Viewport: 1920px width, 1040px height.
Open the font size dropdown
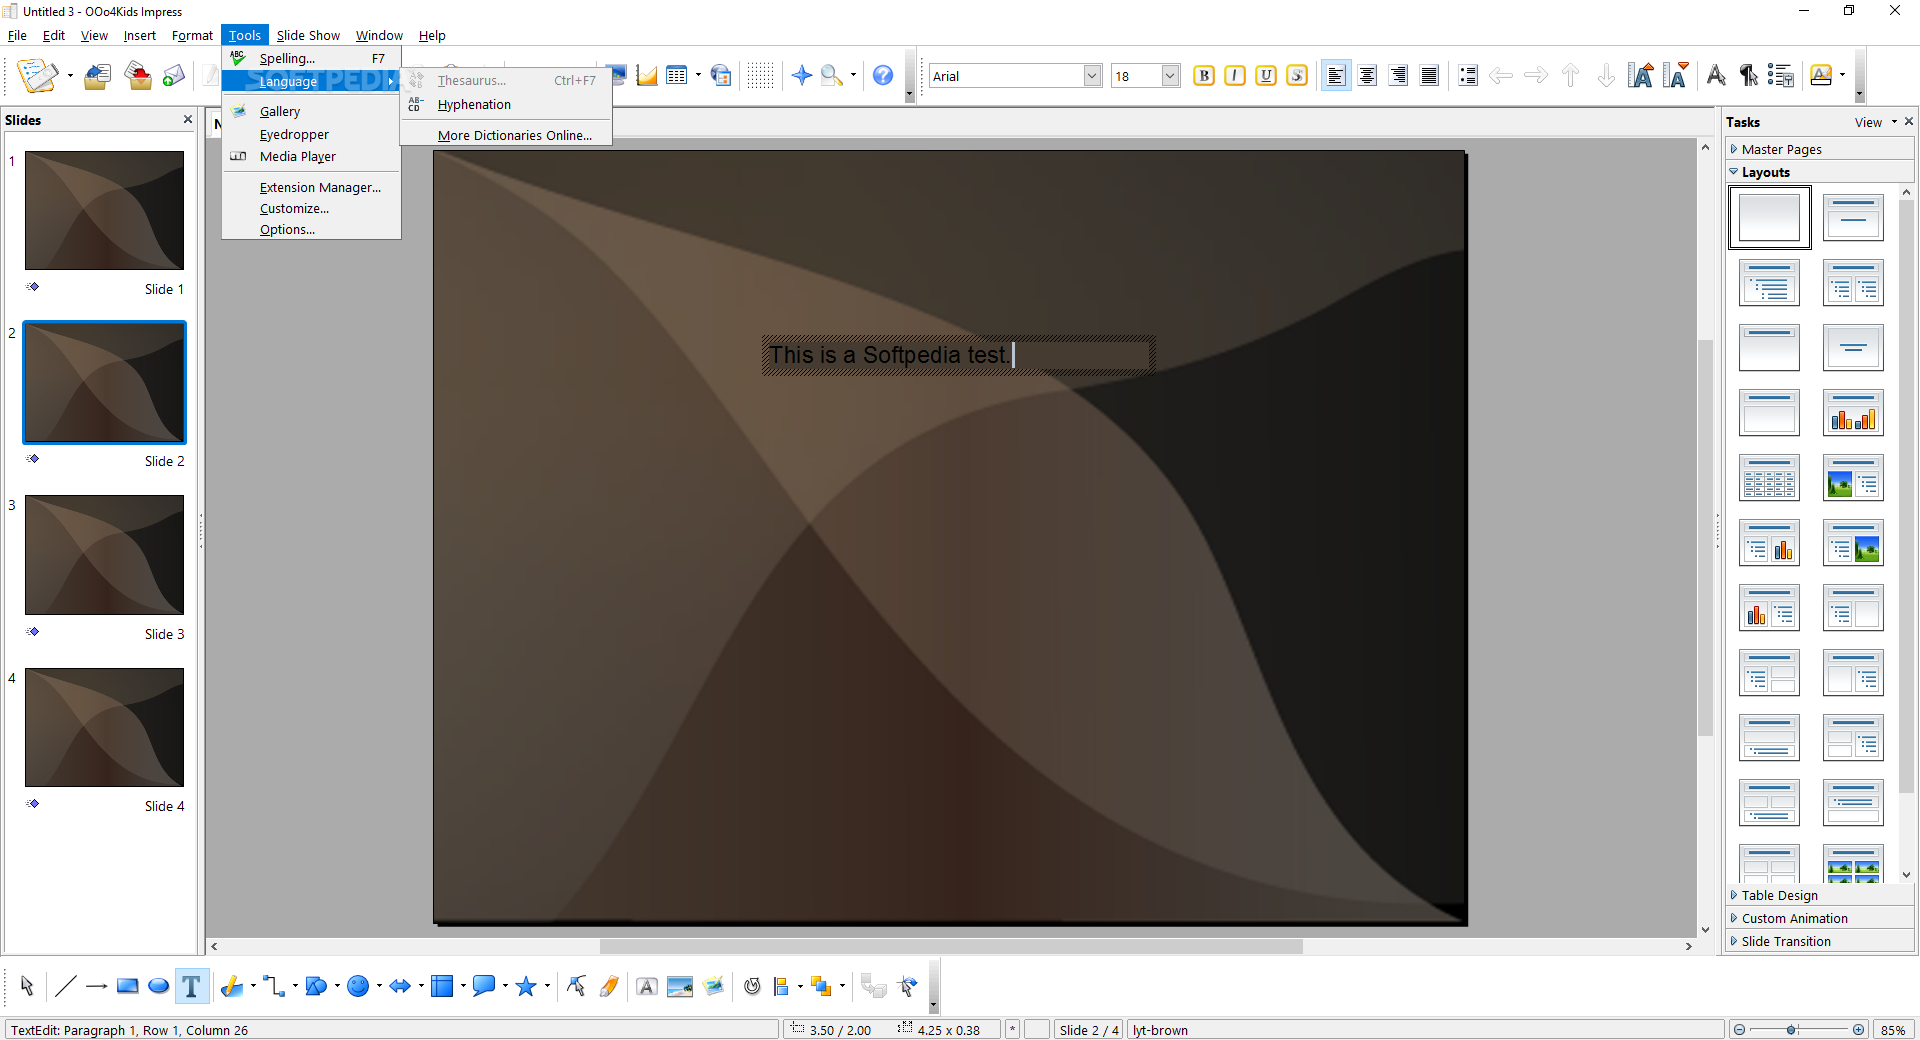(1170, 76)
